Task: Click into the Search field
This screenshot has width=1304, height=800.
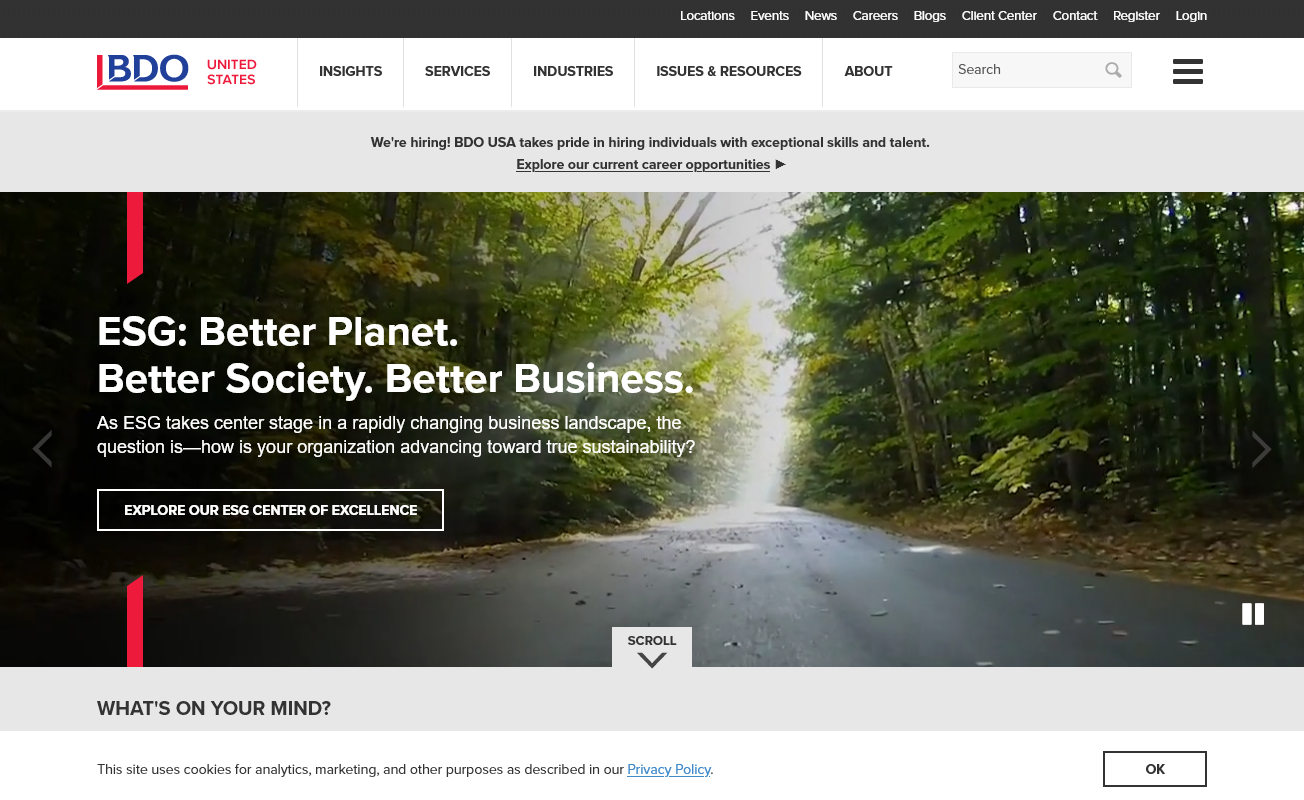Action: point(1026,70)
